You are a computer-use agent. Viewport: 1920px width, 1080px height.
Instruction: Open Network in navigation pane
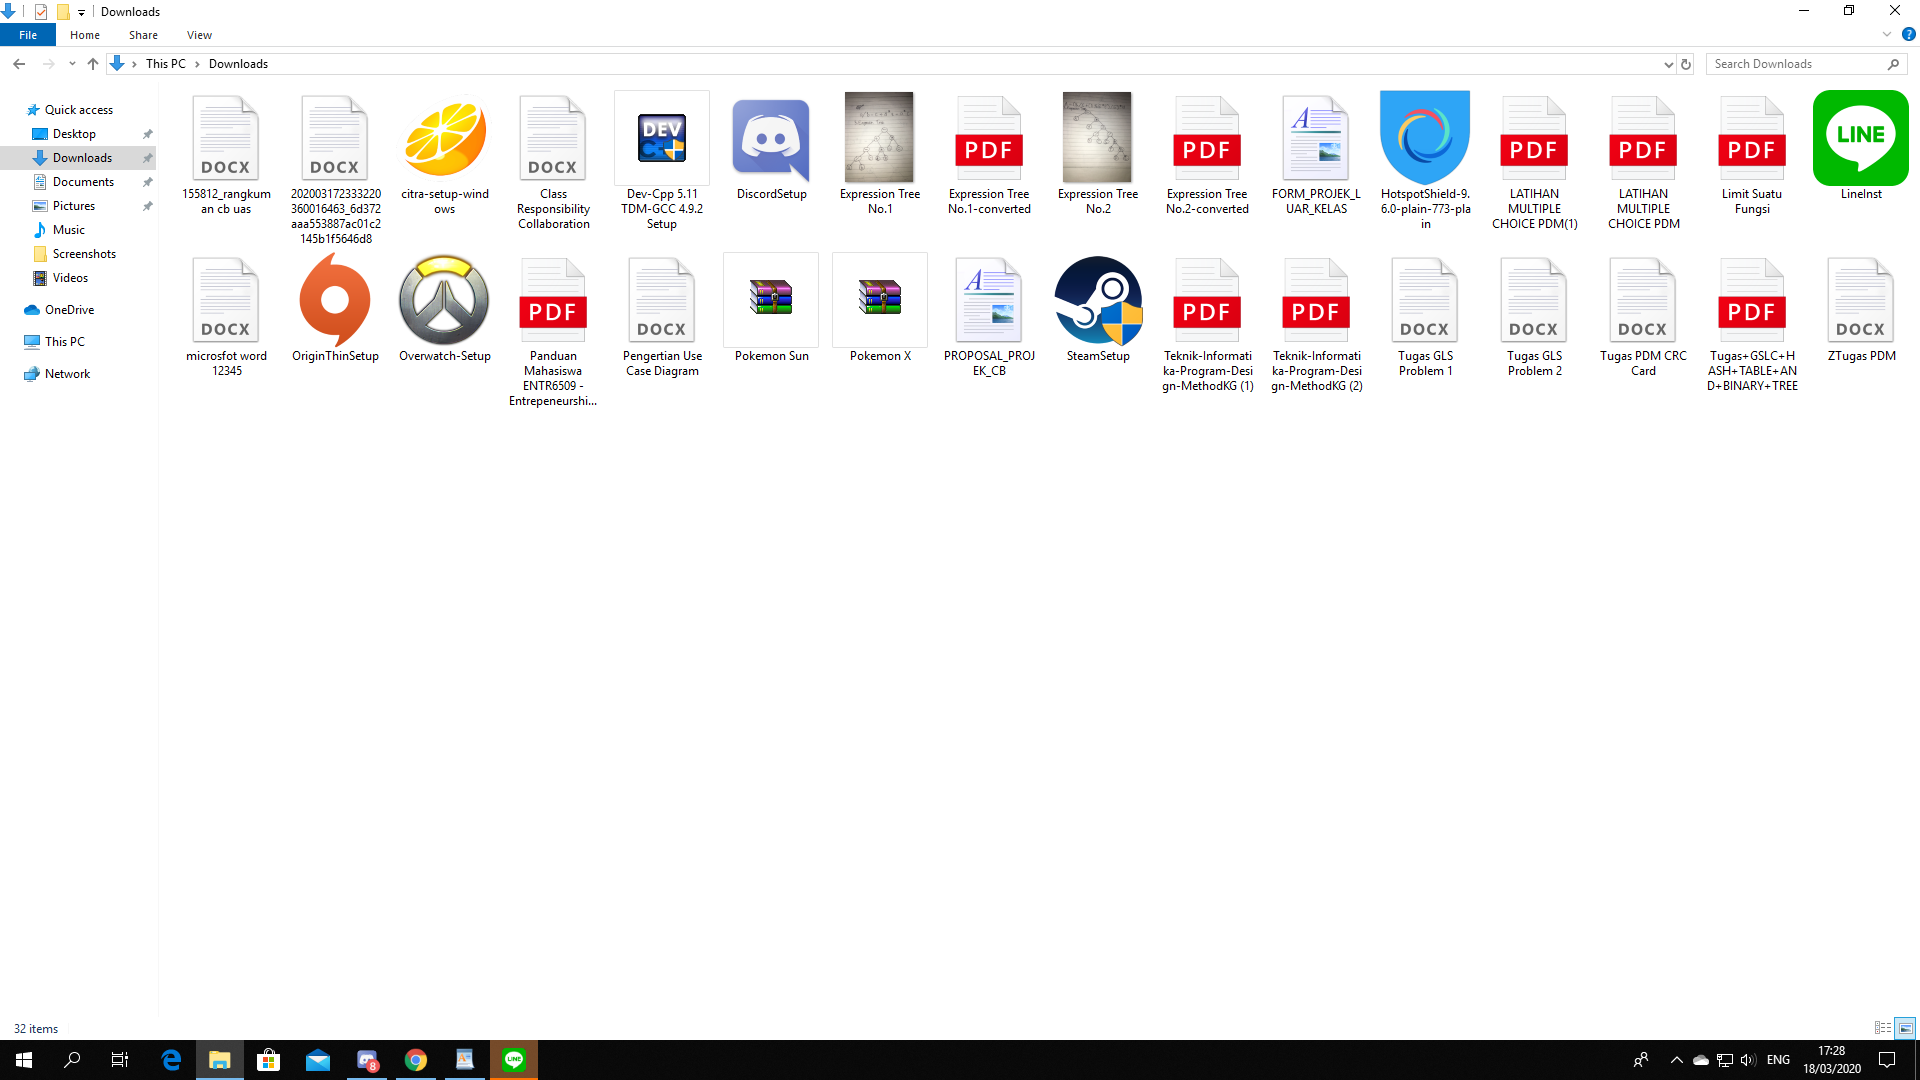67,374
